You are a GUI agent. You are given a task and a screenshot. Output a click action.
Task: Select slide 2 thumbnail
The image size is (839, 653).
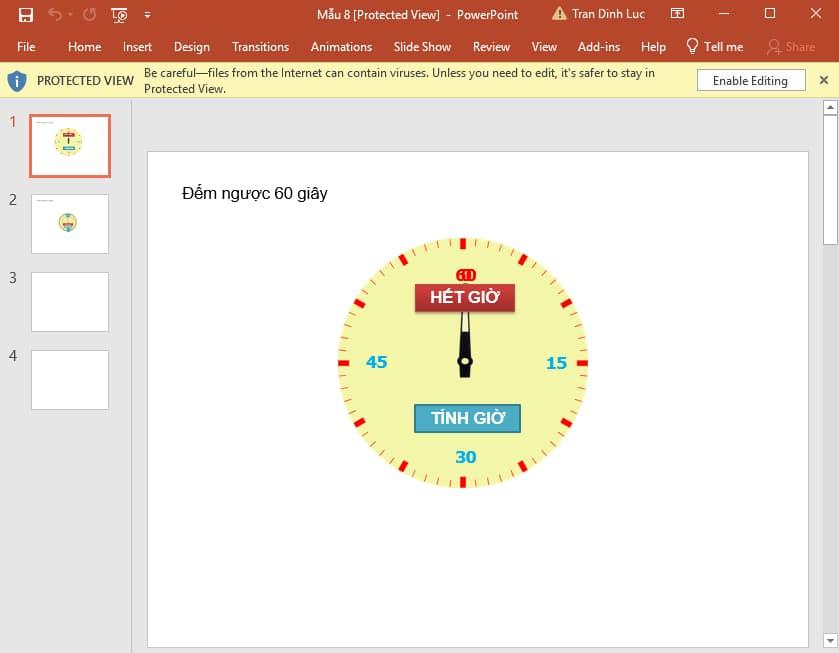69,223
